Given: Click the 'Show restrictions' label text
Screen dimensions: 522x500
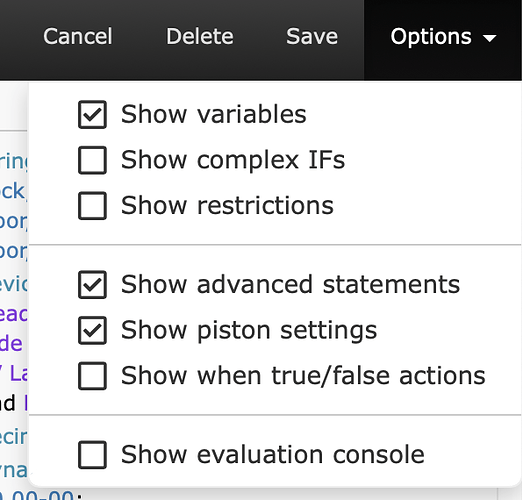Looking at the screenshot, I should (227, 206).
